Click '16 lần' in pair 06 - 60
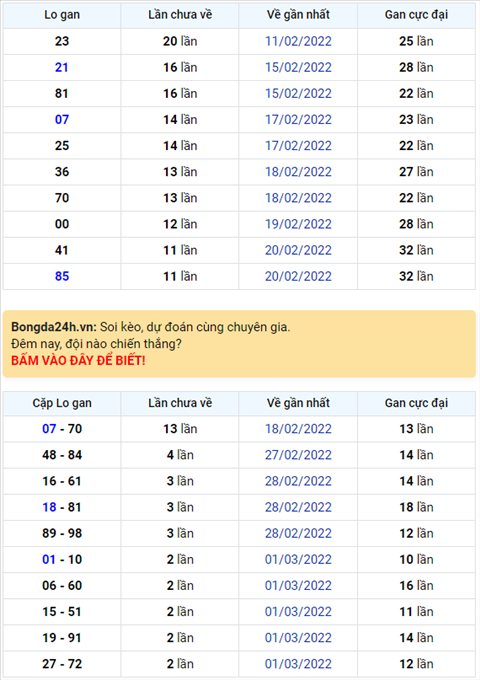 416,585
